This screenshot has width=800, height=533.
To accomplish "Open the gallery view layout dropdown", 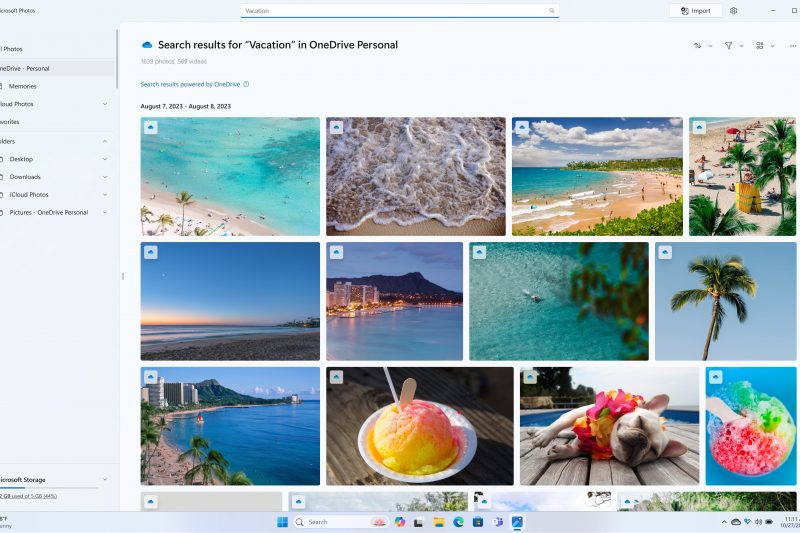I will 765,46.
